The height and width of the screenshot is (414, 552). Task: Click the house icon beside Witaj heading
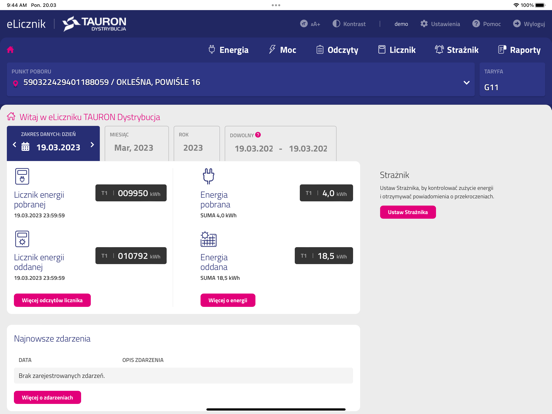tap(11, 116)
